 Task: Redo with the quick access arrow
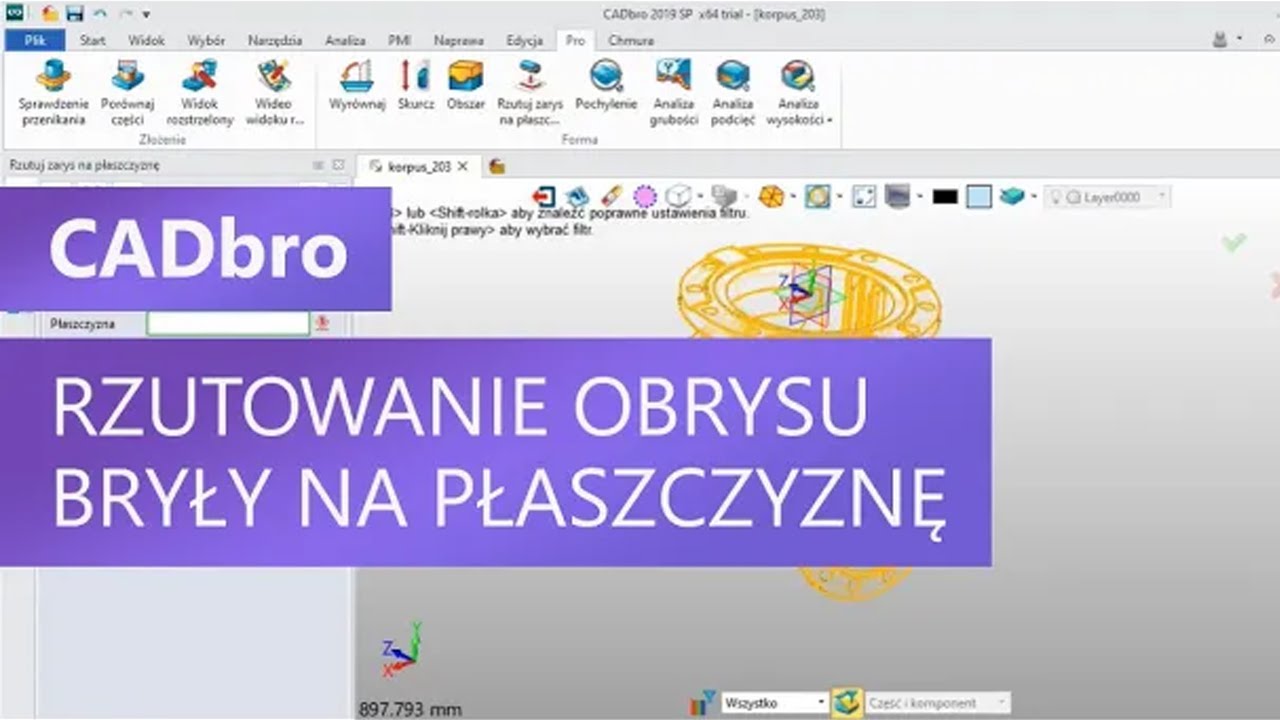[x=125, y=14]
